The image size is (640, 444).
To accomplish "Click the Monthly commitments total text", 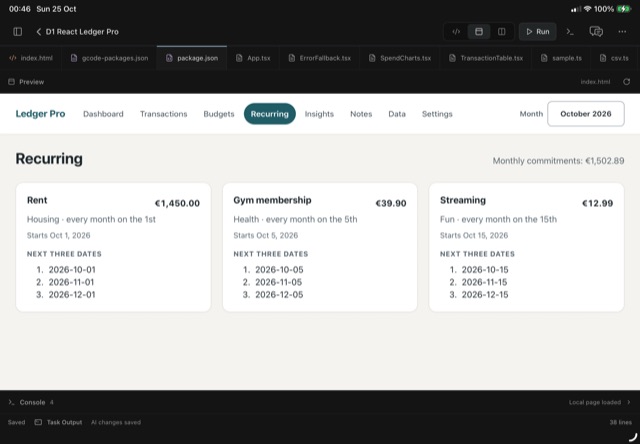I will (558, 161).
